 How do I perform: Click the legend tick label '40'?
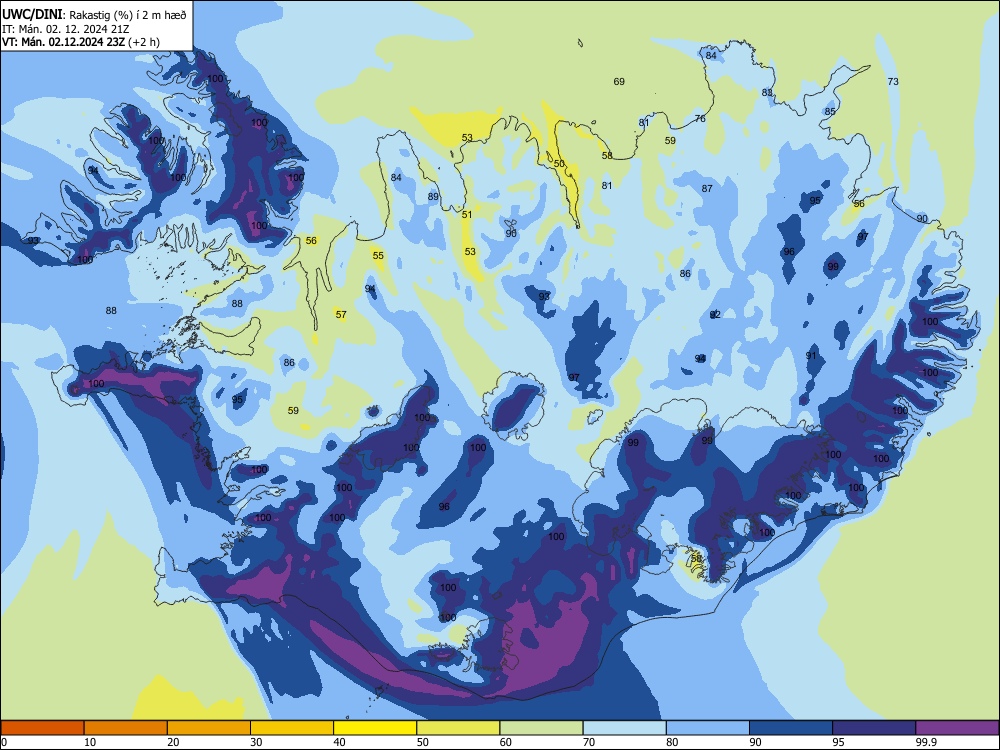pos(339,742)
